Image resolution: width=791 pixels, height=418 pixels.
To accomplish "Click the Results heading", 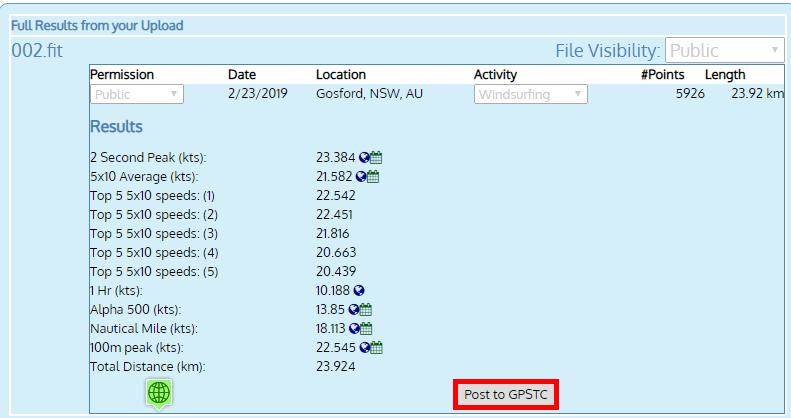I will 116,127.
